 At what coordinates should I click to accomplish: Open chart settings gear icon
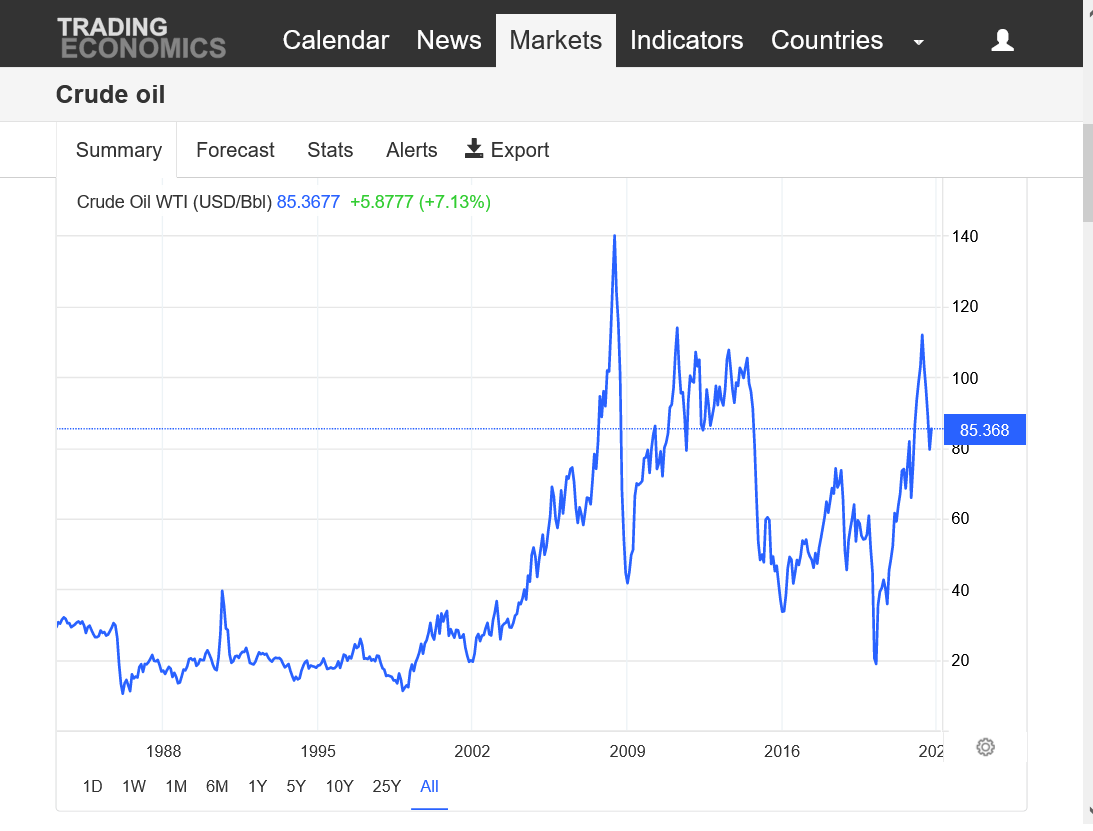click(x=985, y=747)
